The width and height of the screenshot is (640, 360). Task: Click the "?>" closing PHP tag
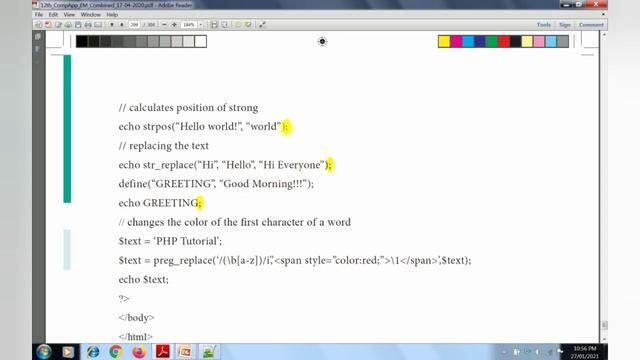click(x=124, y=299)
